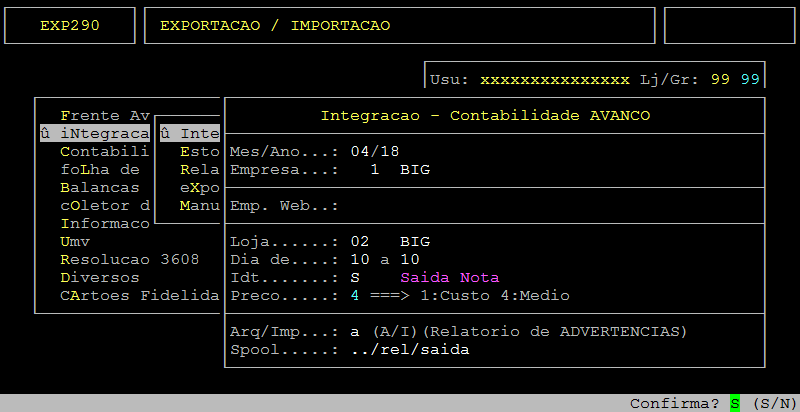
Task: Choose the Umv menu entry
Action: click(x=75, y=242)
